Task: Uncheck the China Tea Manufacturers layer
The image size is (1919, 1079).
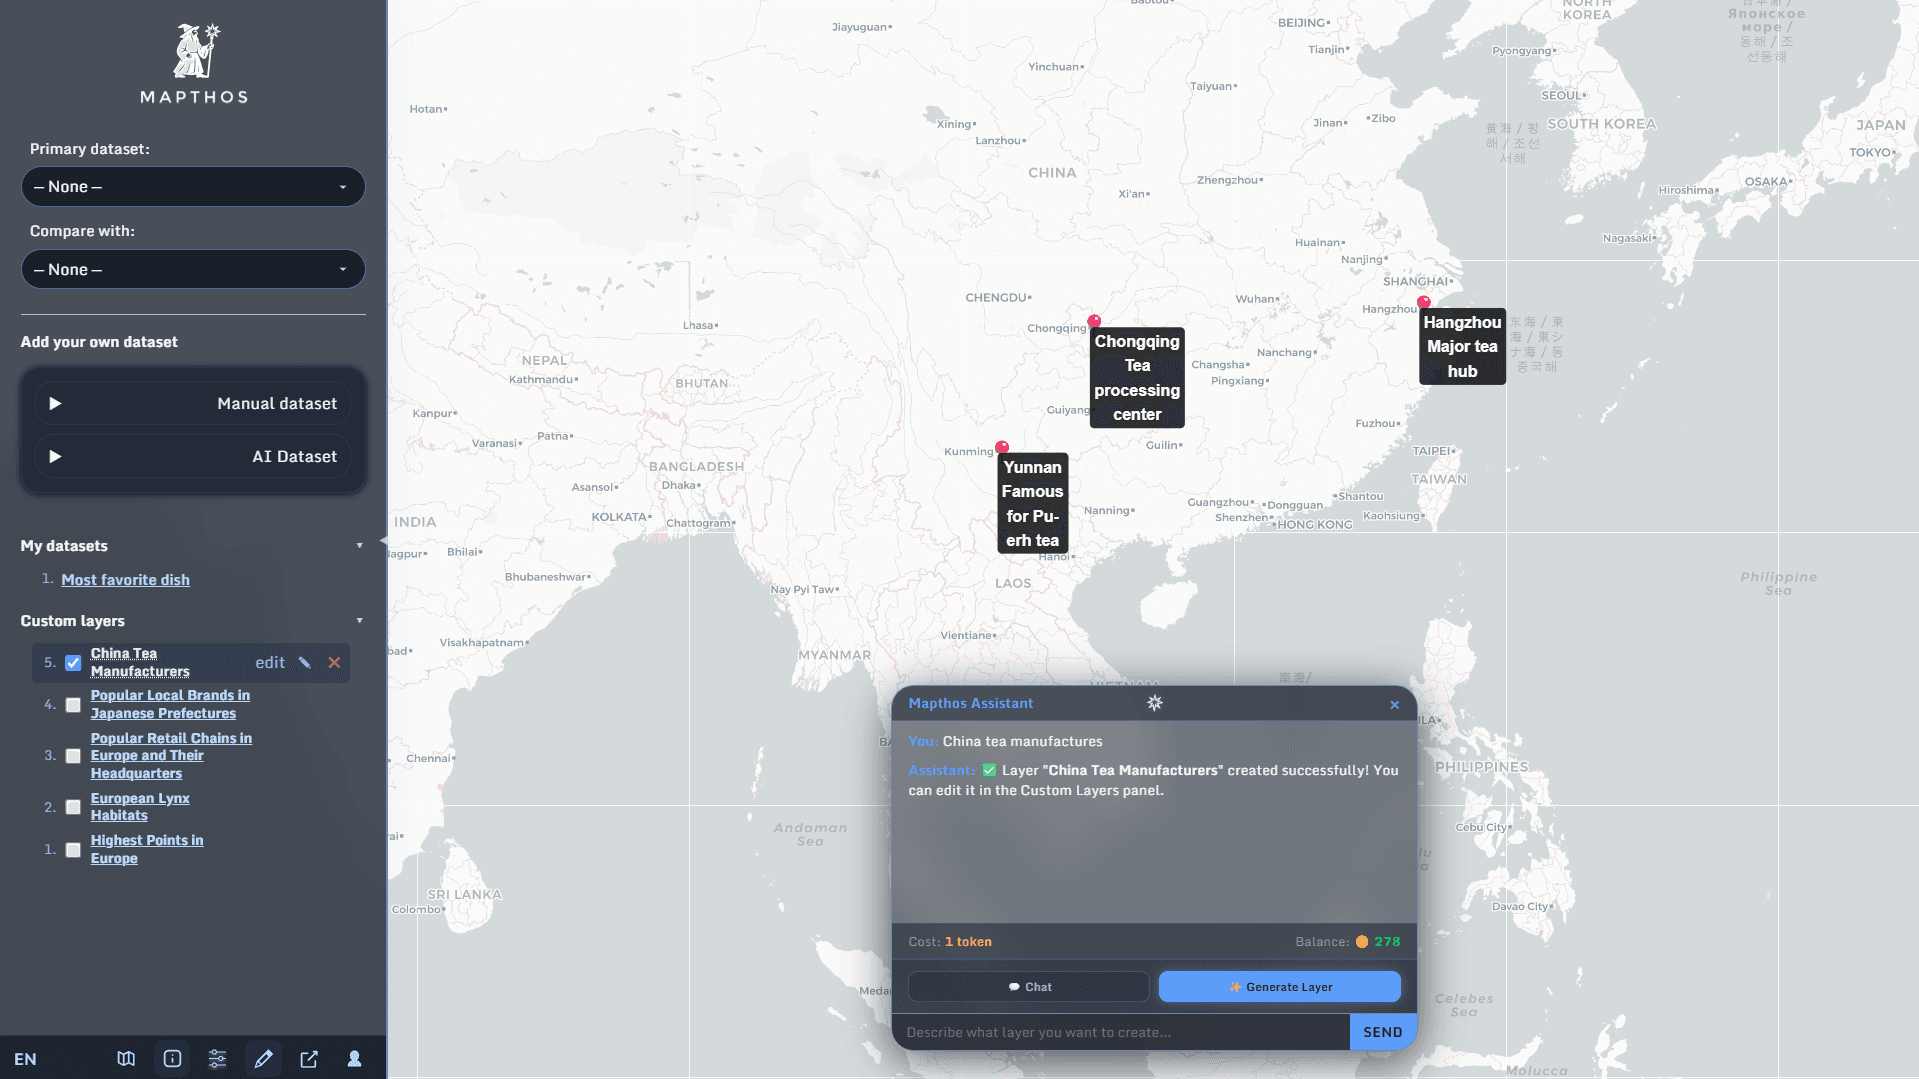Action: pyautogui.click(x=73, y=663)
